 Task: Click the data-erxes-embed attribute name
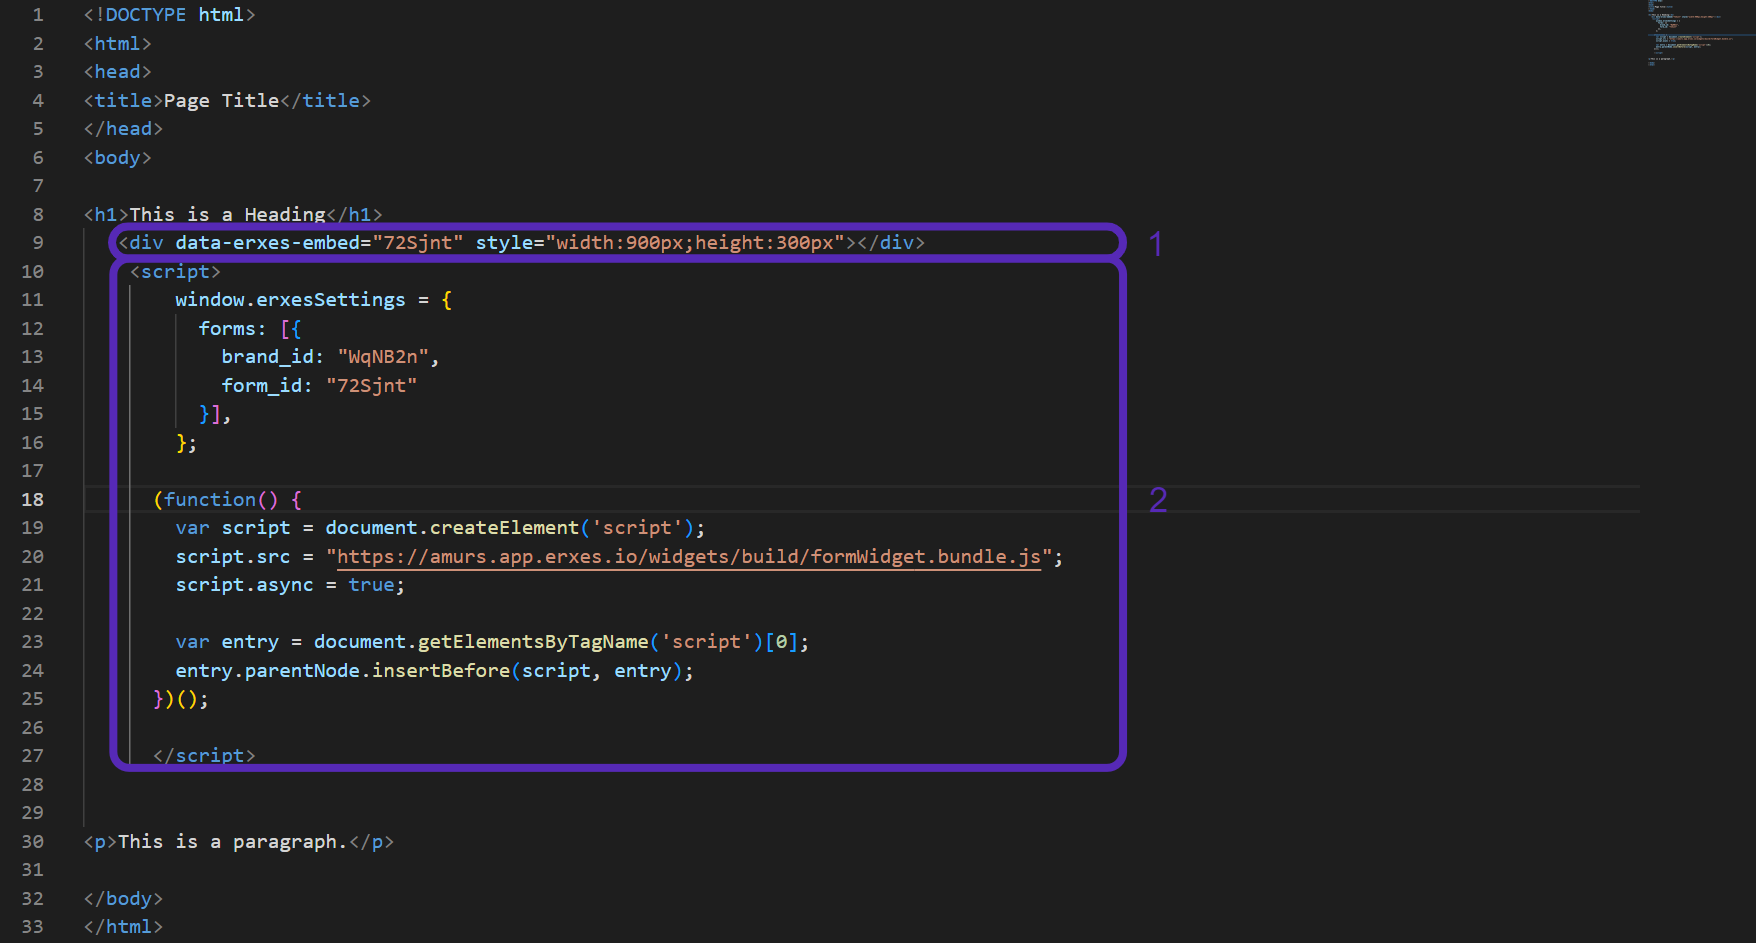(x=267, y=243)
